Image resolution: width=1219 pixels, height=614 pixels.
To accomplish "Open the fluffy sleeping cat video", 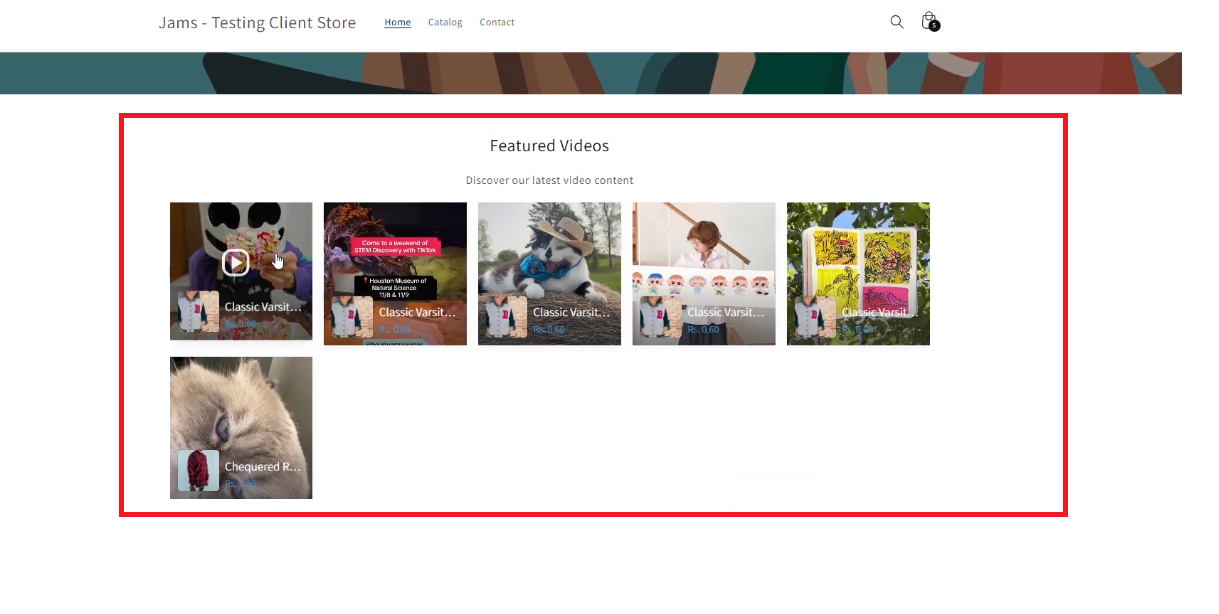I will (x=240, y=405).
